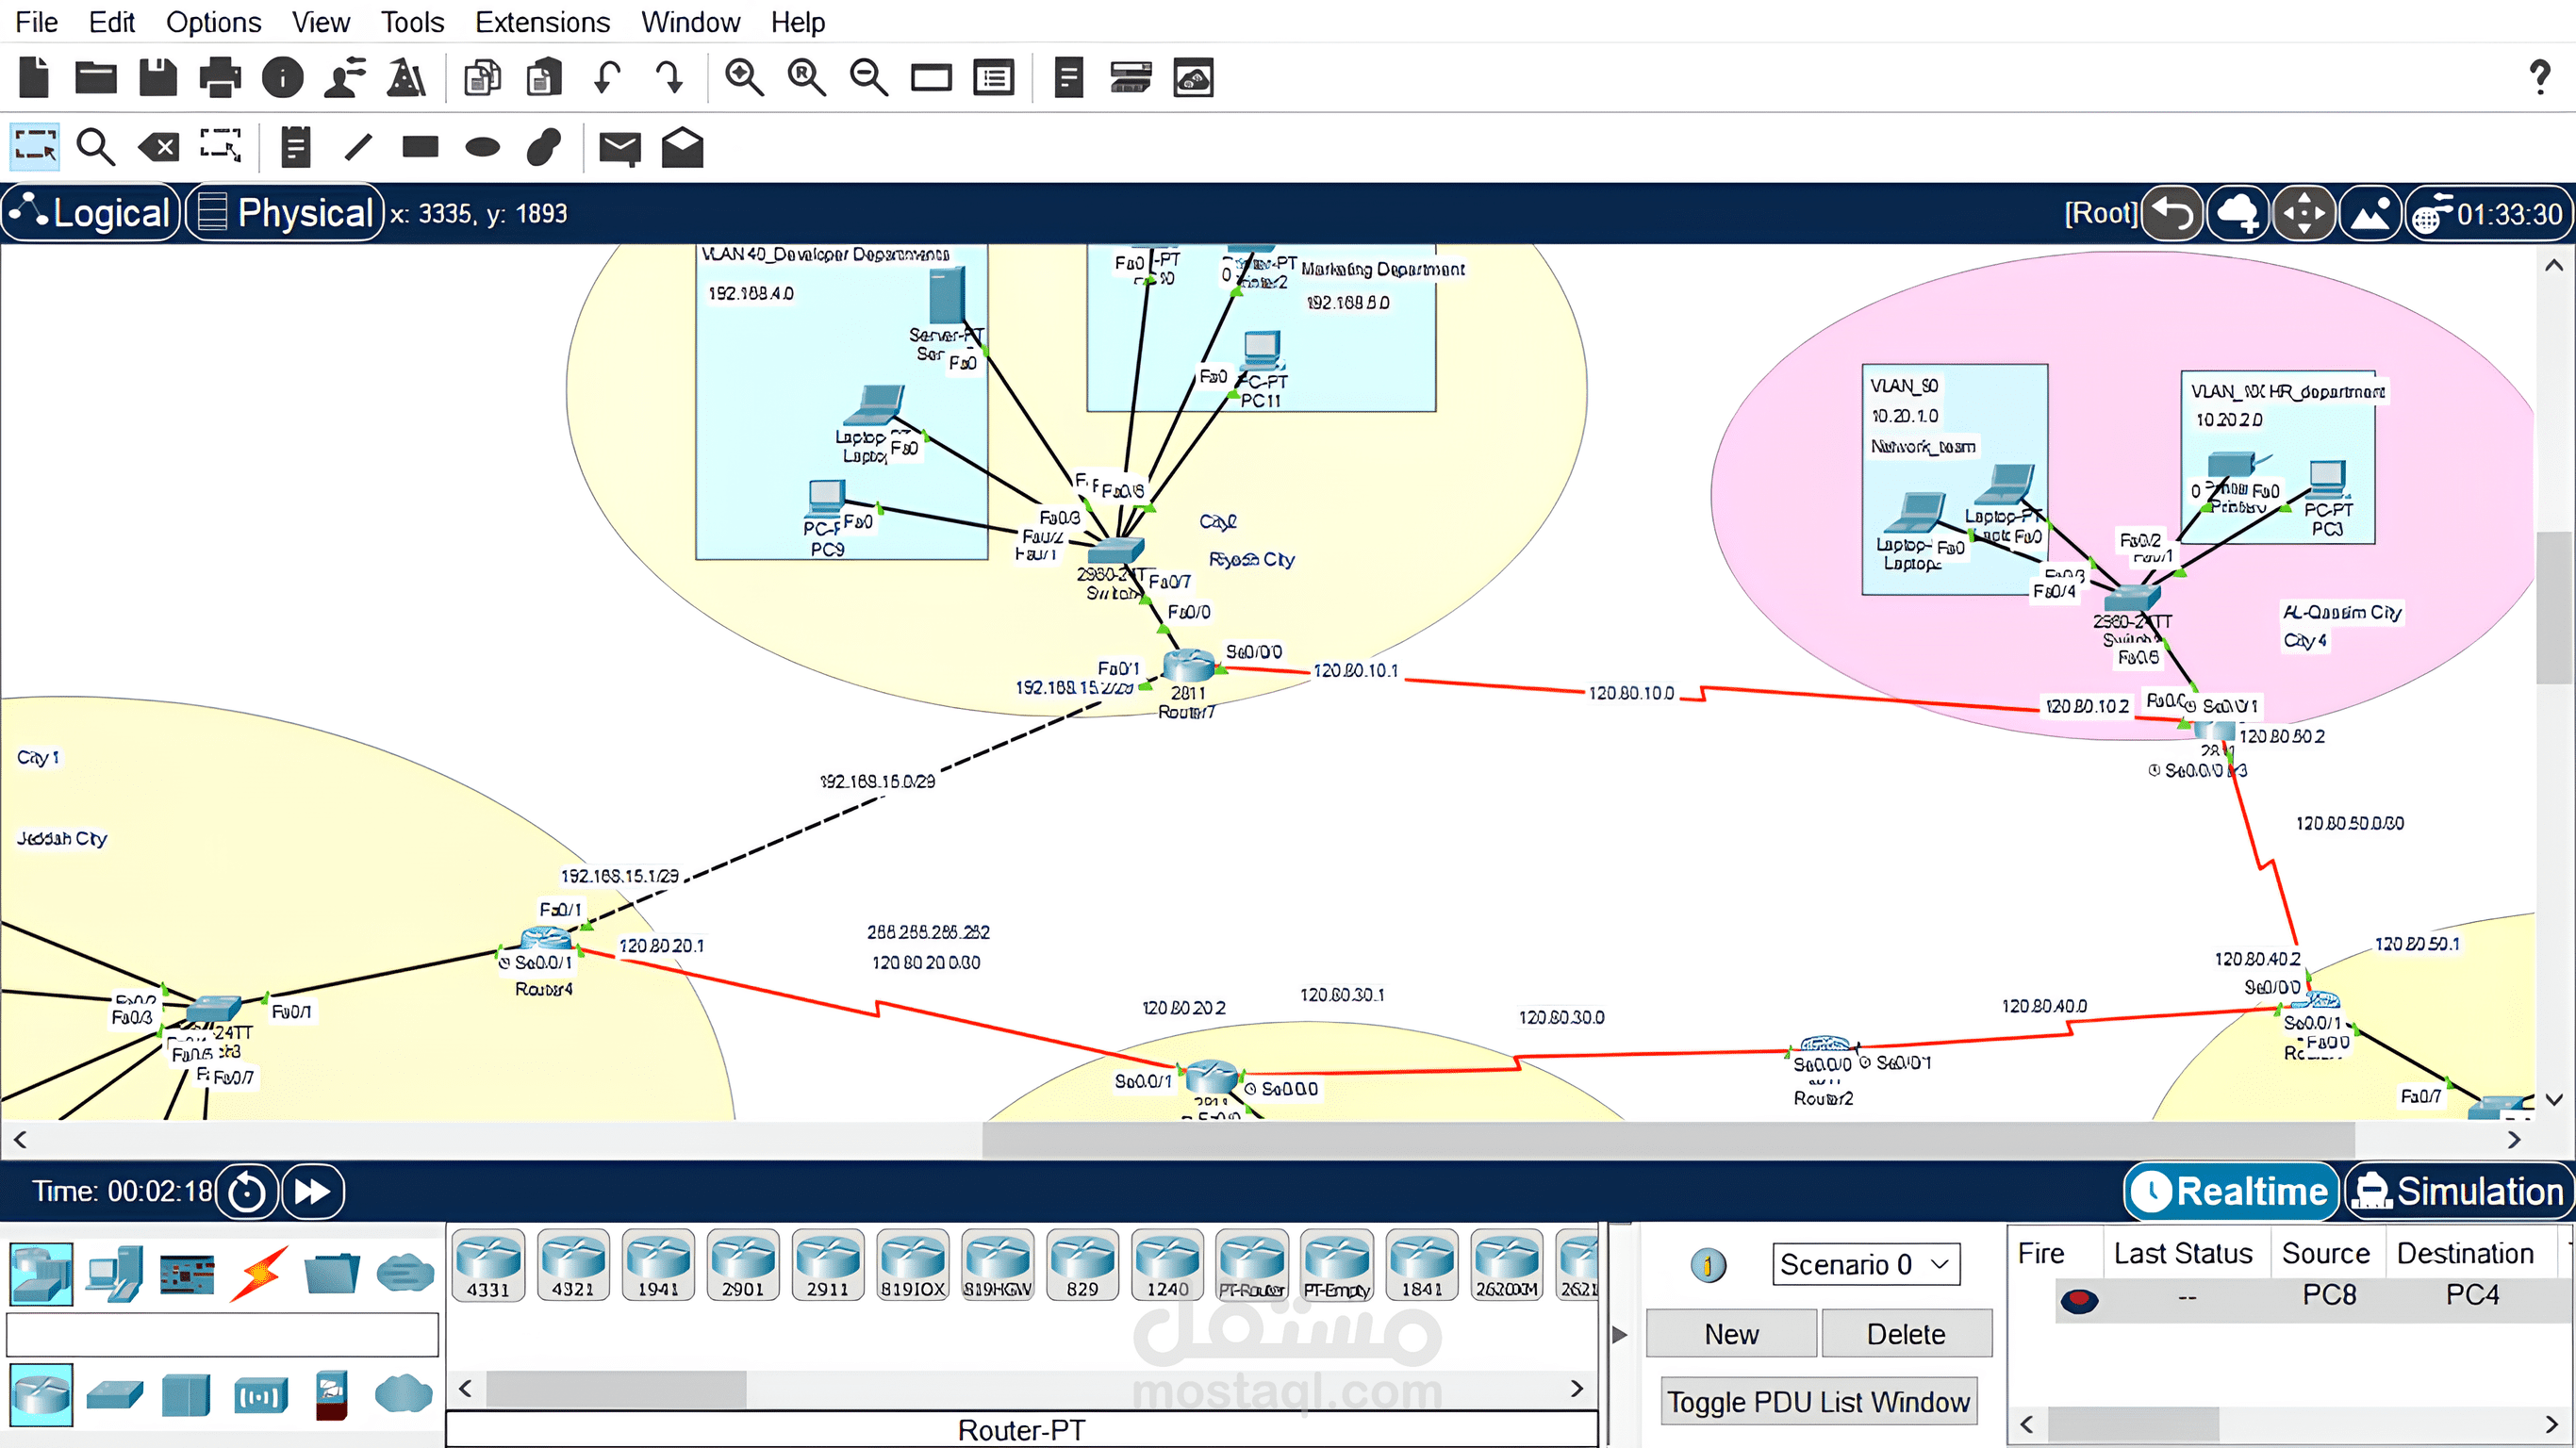Zoom out of the workspace
This screenshot has width=2576, height=1448.
[868, 77]
